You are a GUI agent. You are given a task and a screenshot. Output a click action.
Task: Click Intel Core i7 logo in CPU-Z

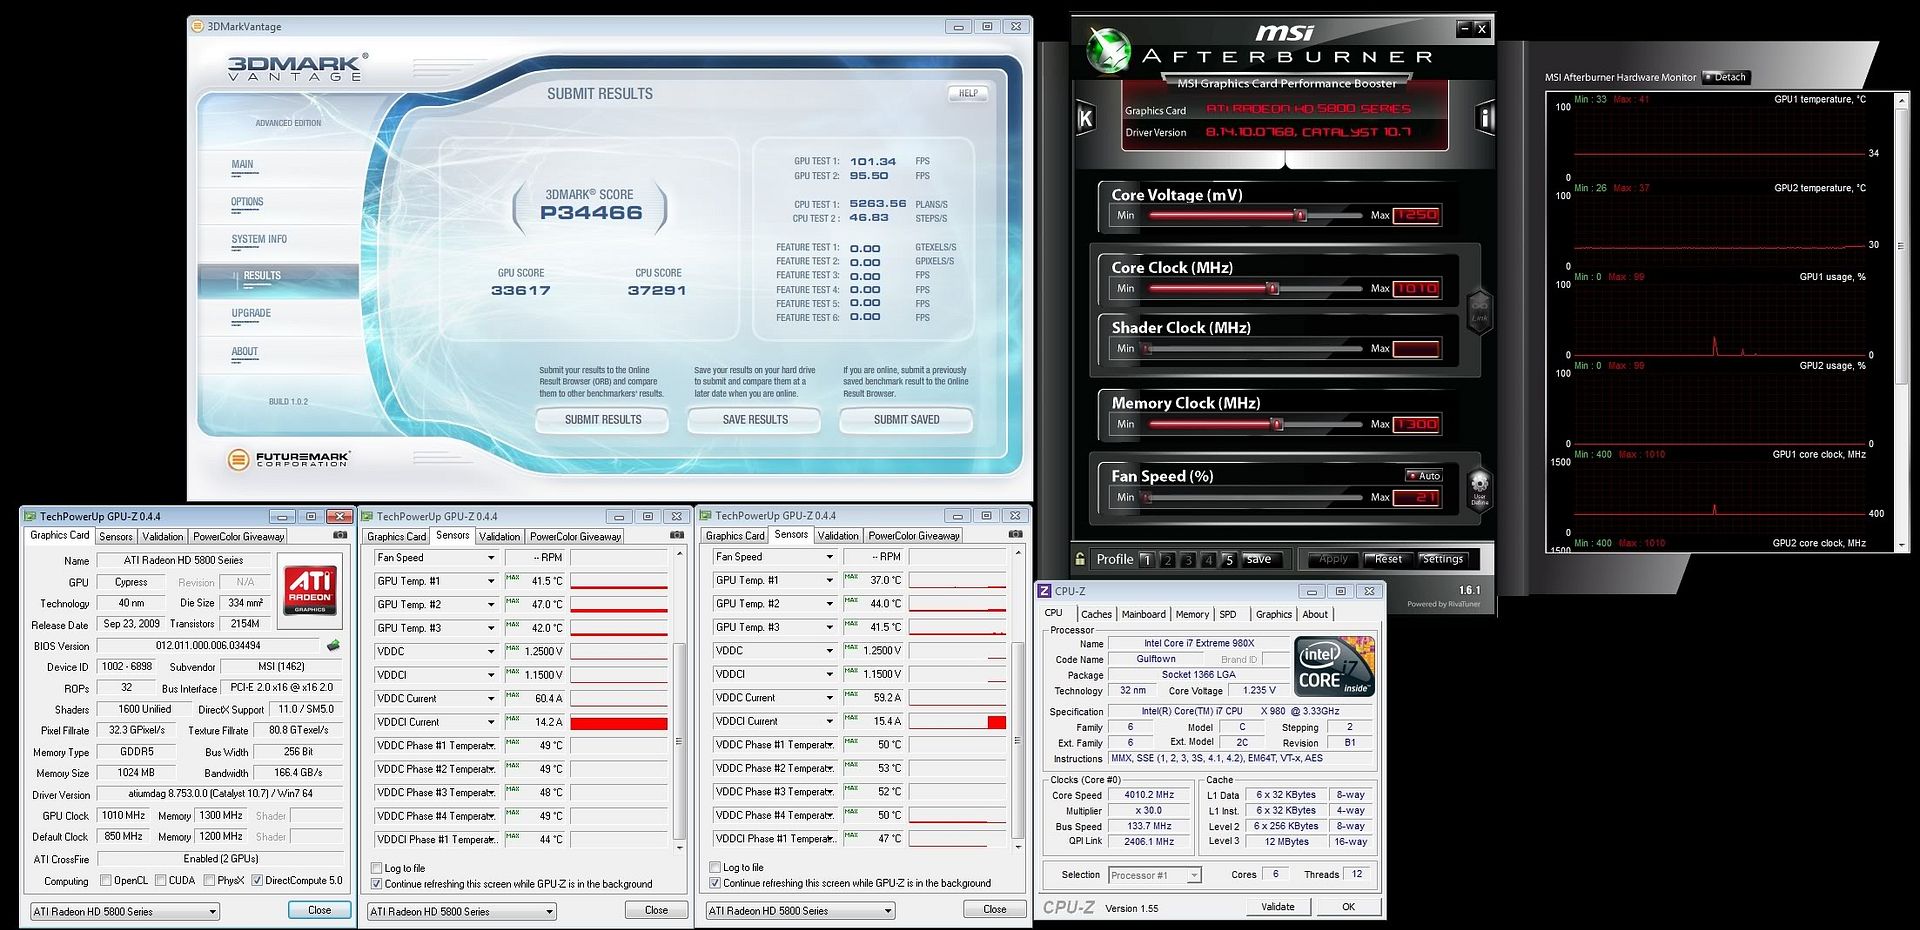[1335, 667]
